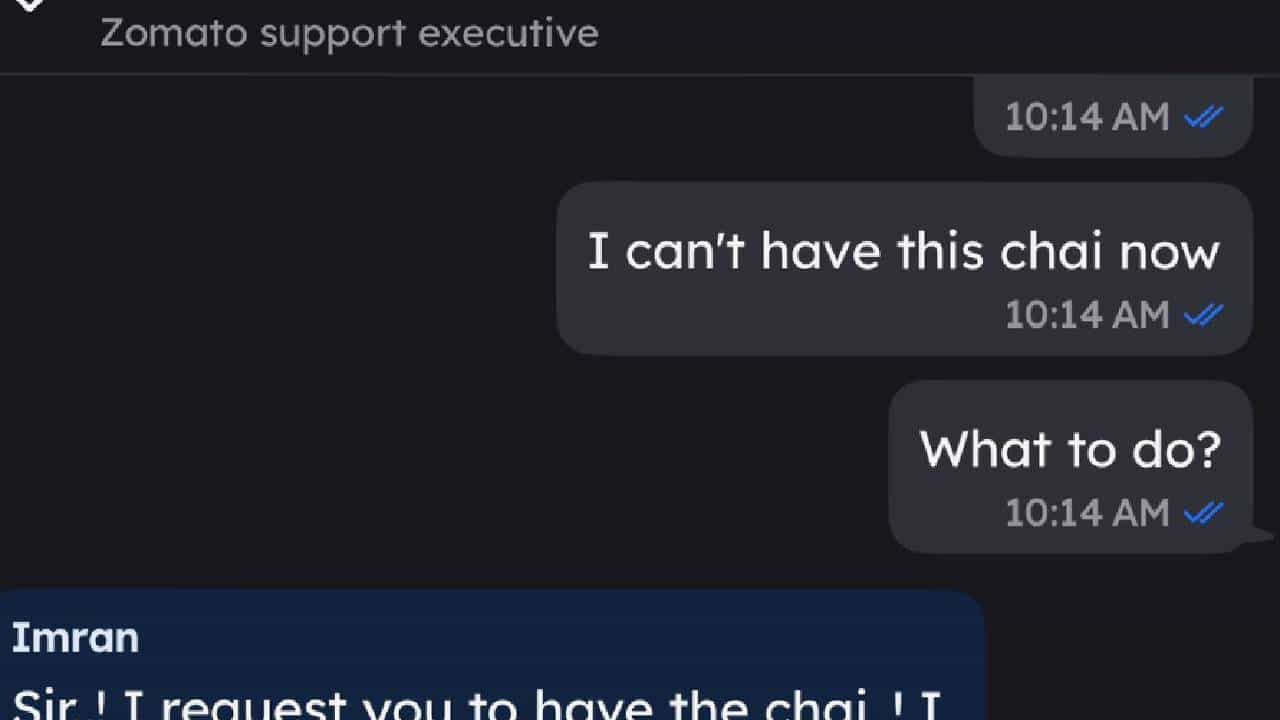The width and height of the screenshot is (1280, 720).
Task: Click double-tick icon under 'What to do?'
Action: 1203,513
